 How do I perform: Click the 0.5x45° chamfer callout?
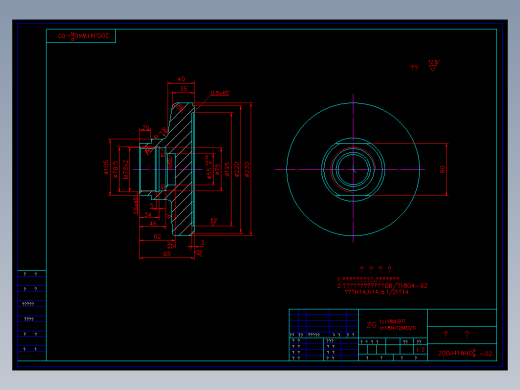(x=220, y=93)
